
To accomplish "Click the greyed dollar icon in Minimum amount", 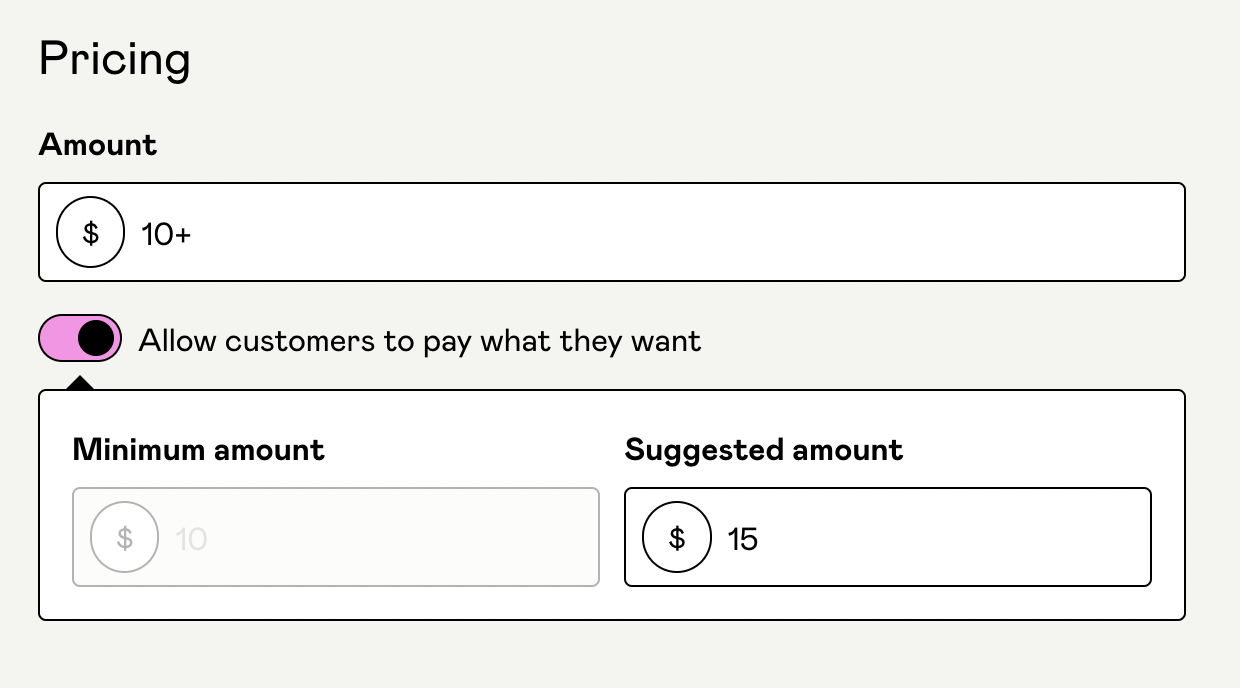I will (125, 538).
